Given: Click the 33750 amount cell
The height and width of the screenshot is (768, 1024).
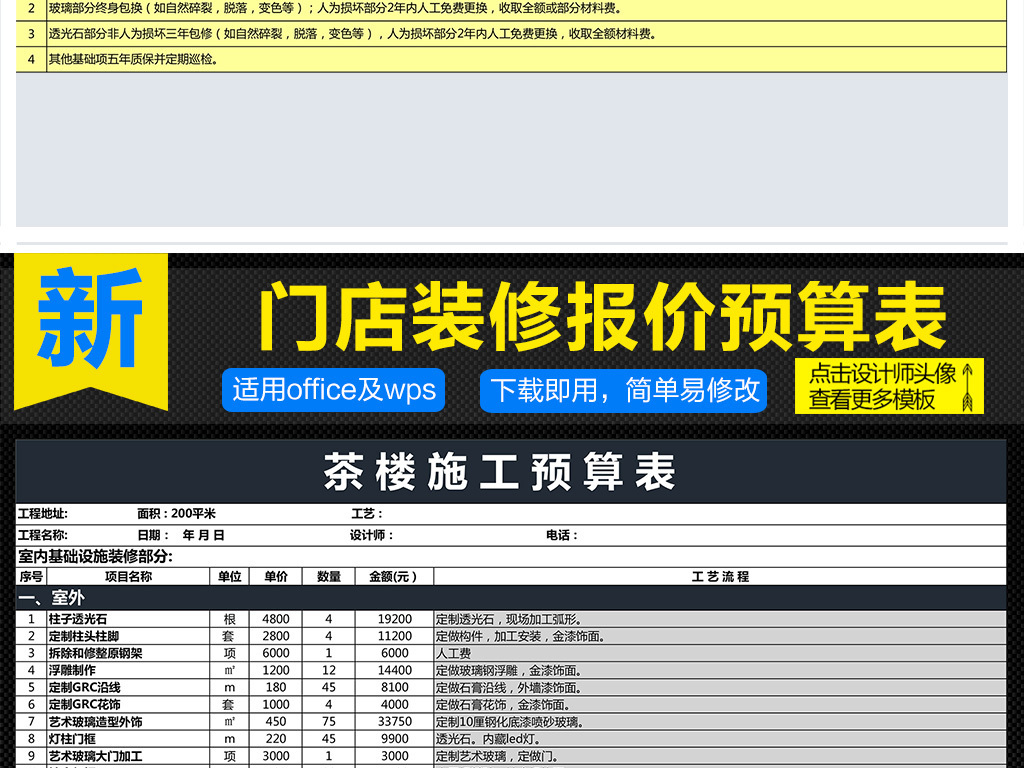Looking at the screenshot, I should [x=395, y=722].
